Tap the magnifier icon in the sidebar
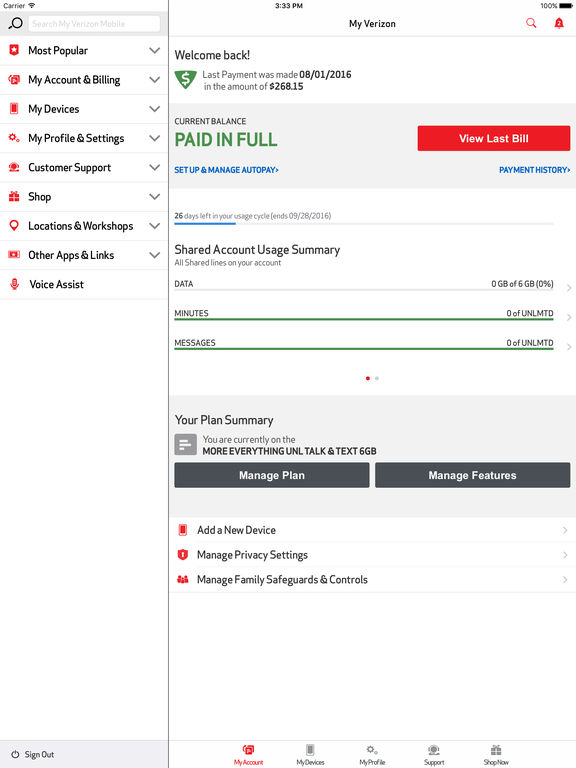 [15, 23]
